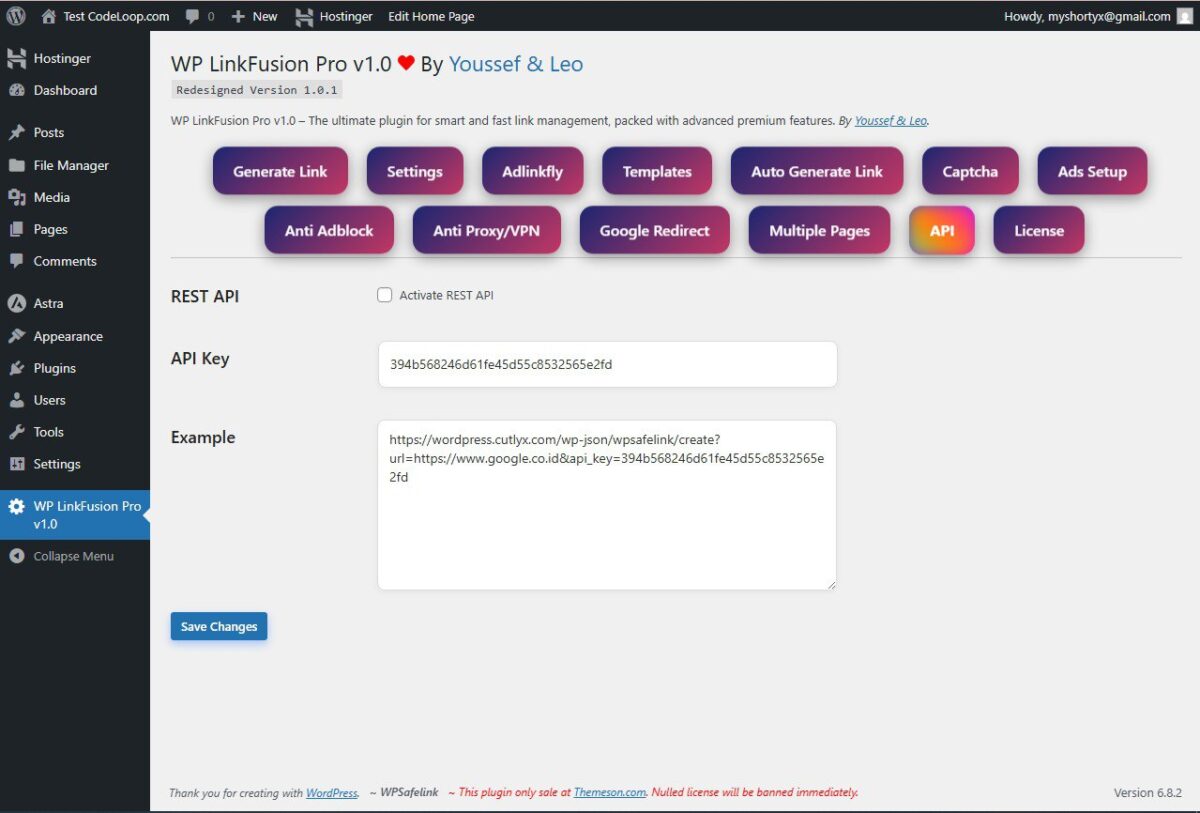This screenshot has width=1200, height=813.
Task: Click the home icon beside Test CodeLoop.com
Action: pos(48,16)
